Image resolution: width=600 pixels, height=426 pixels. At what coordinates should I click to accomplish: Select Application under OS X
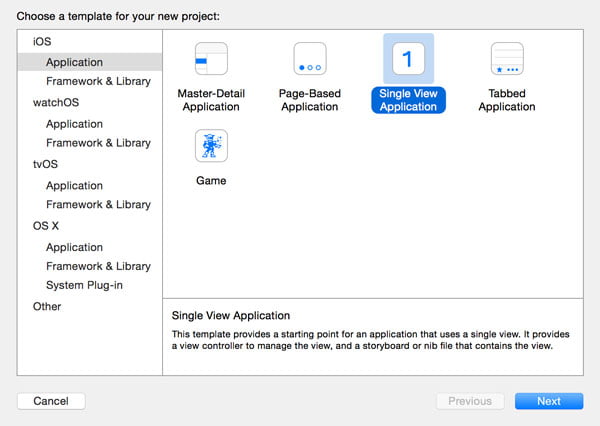tap(74, 247)
